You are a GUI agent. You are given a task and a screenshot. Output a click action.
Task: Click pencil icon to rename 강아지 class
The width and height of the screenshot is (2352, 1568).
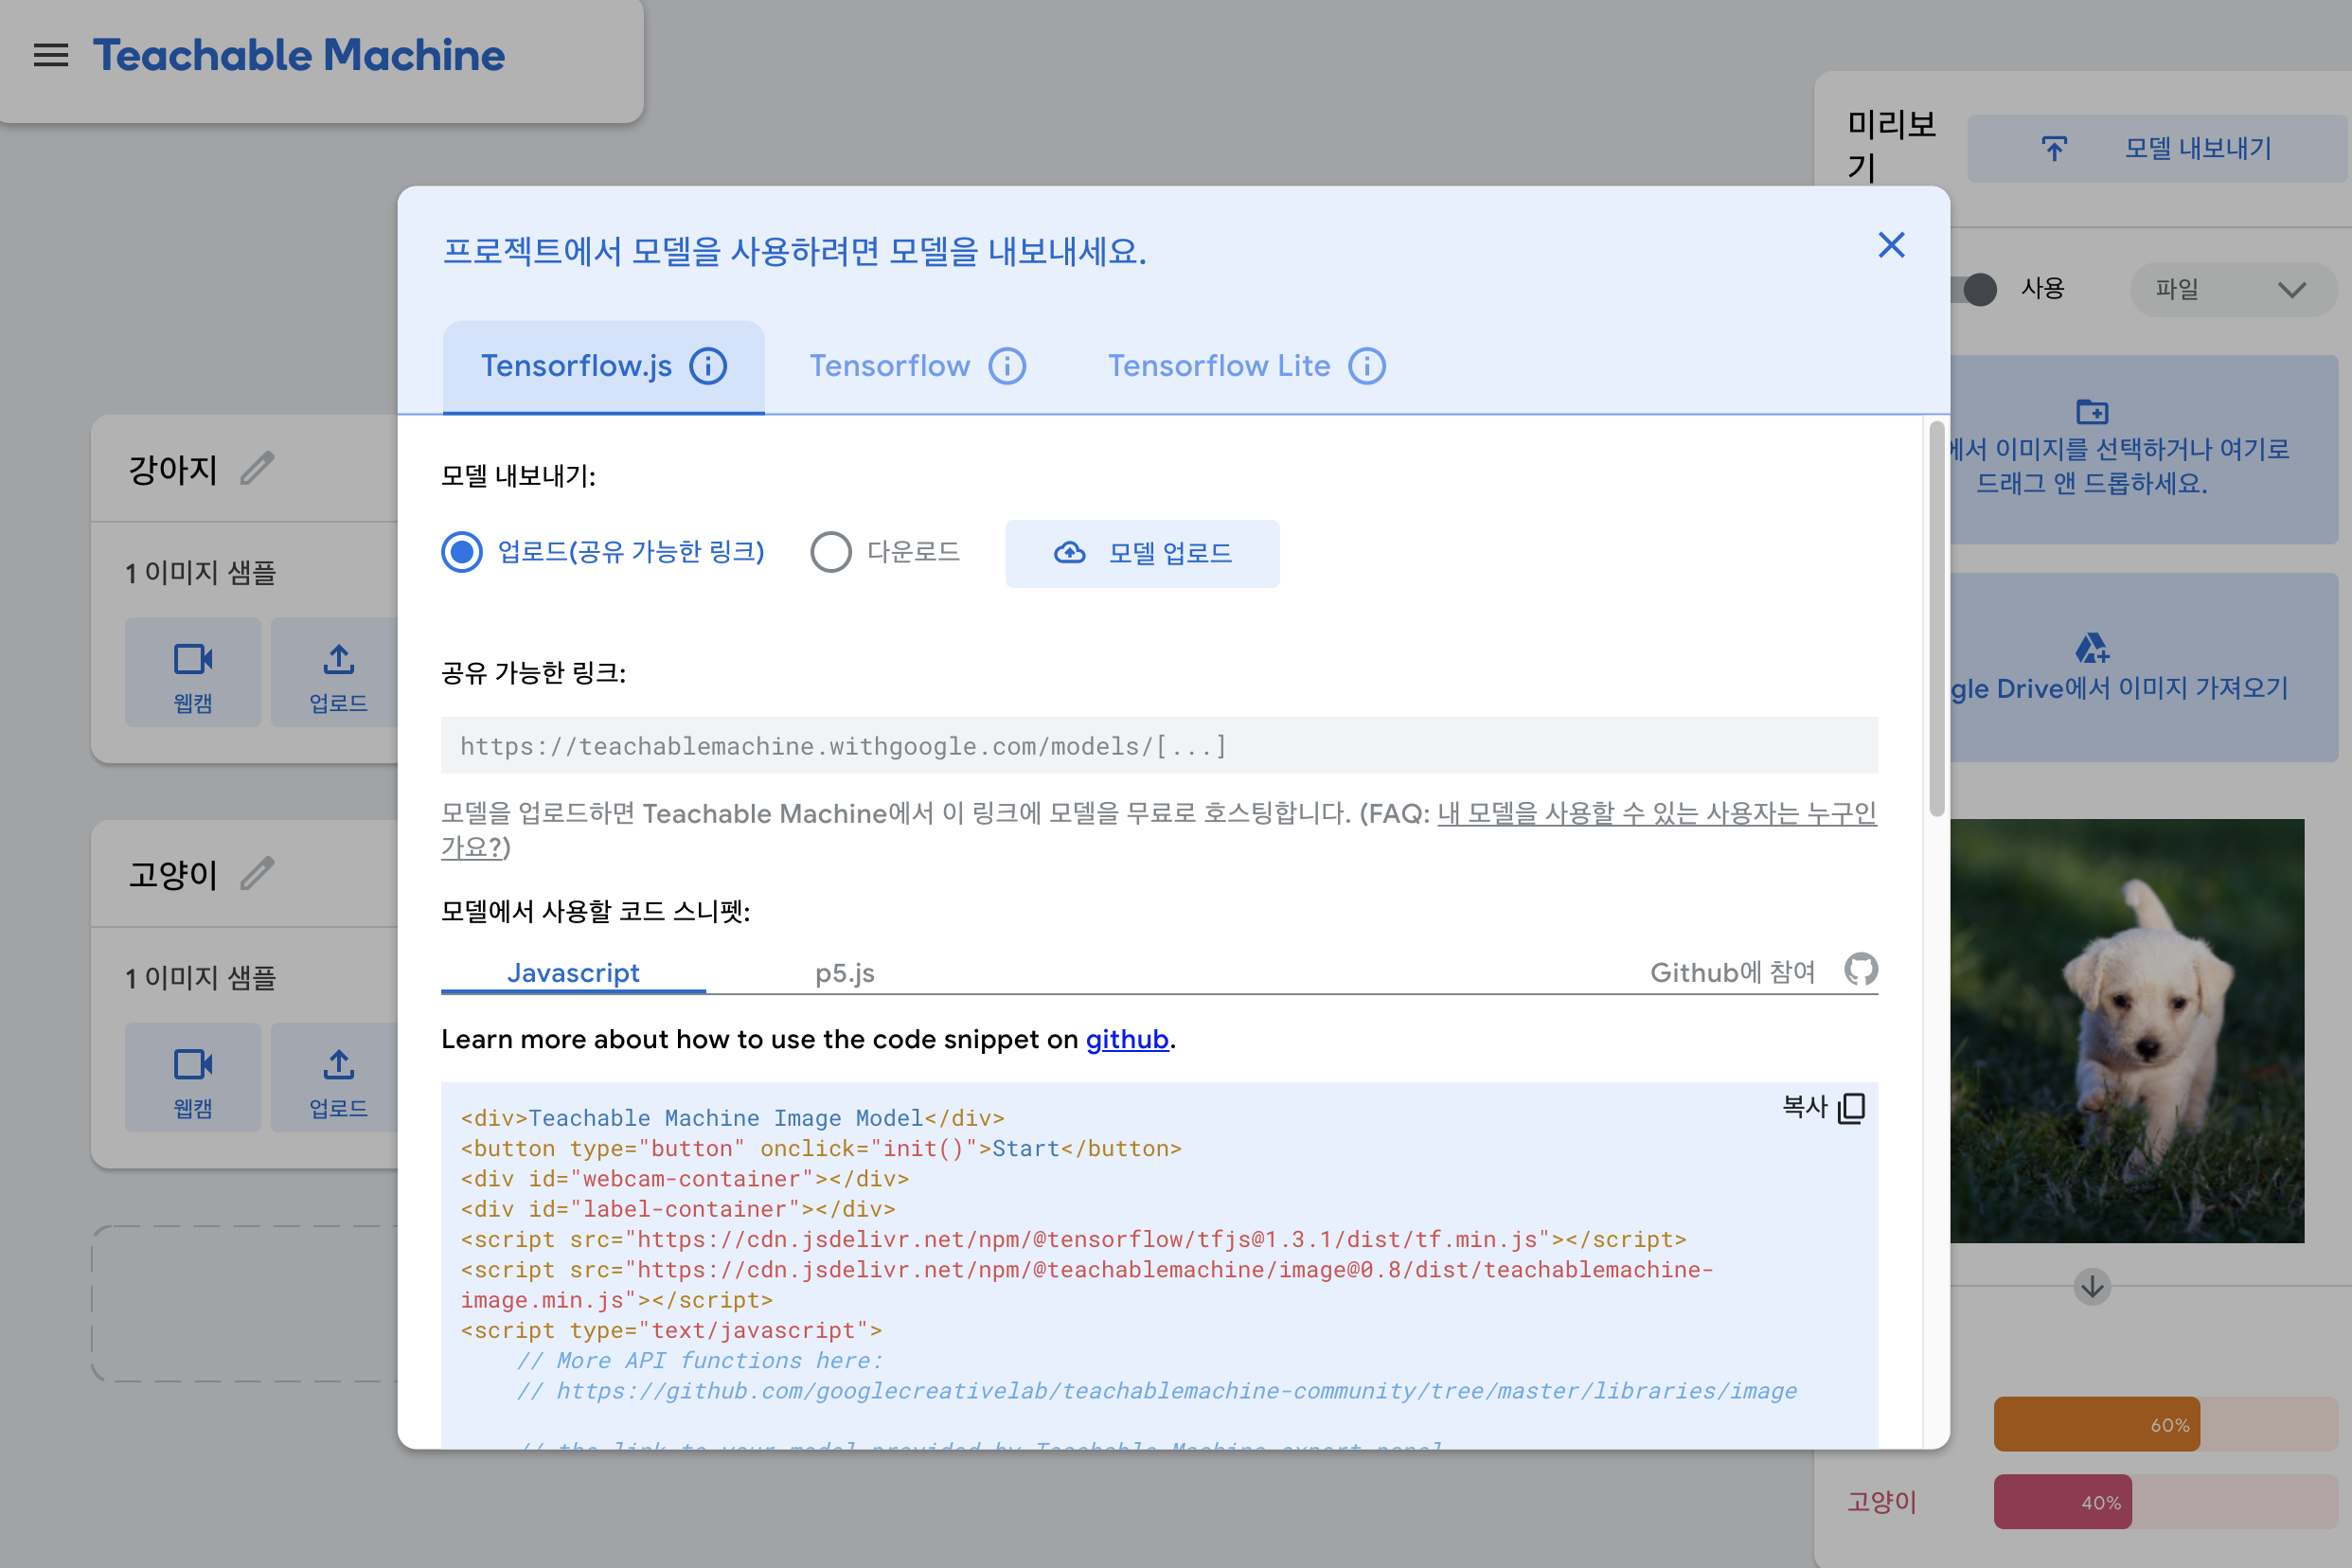257,468
